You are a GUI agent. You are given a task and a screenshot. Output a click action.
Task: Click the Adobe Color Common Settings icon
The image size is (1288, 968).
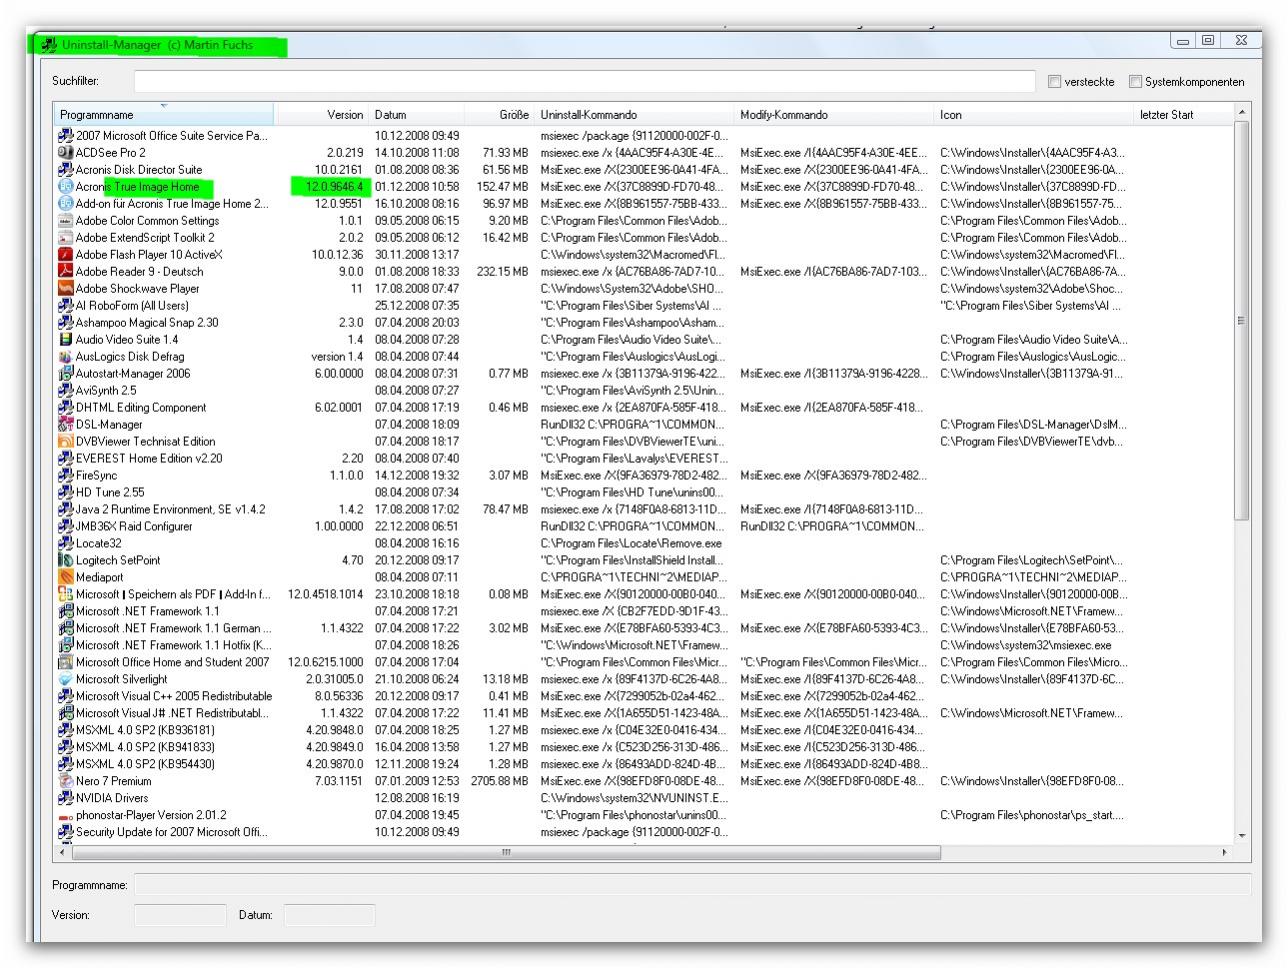tap(66, 221)
